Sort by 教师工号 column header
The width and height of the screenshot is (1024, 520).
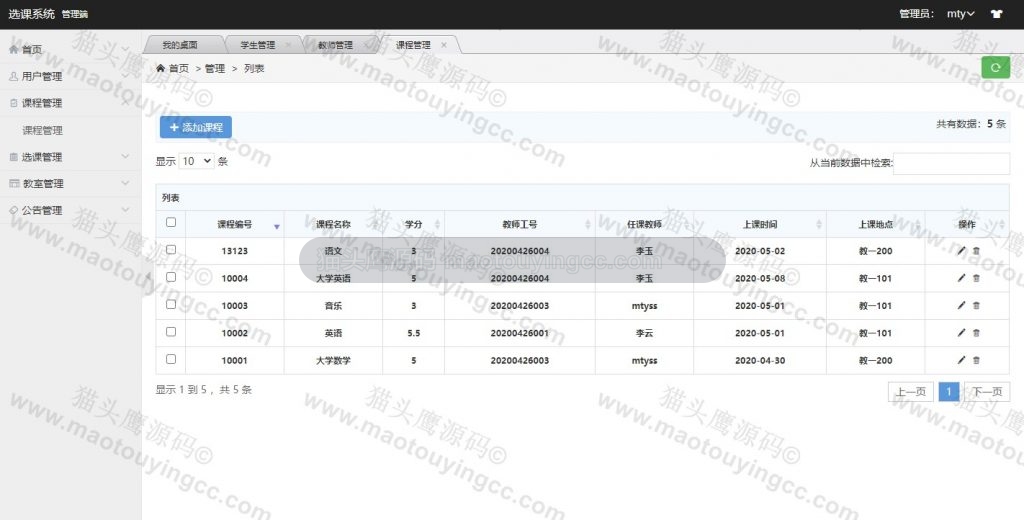pos(520,224)
